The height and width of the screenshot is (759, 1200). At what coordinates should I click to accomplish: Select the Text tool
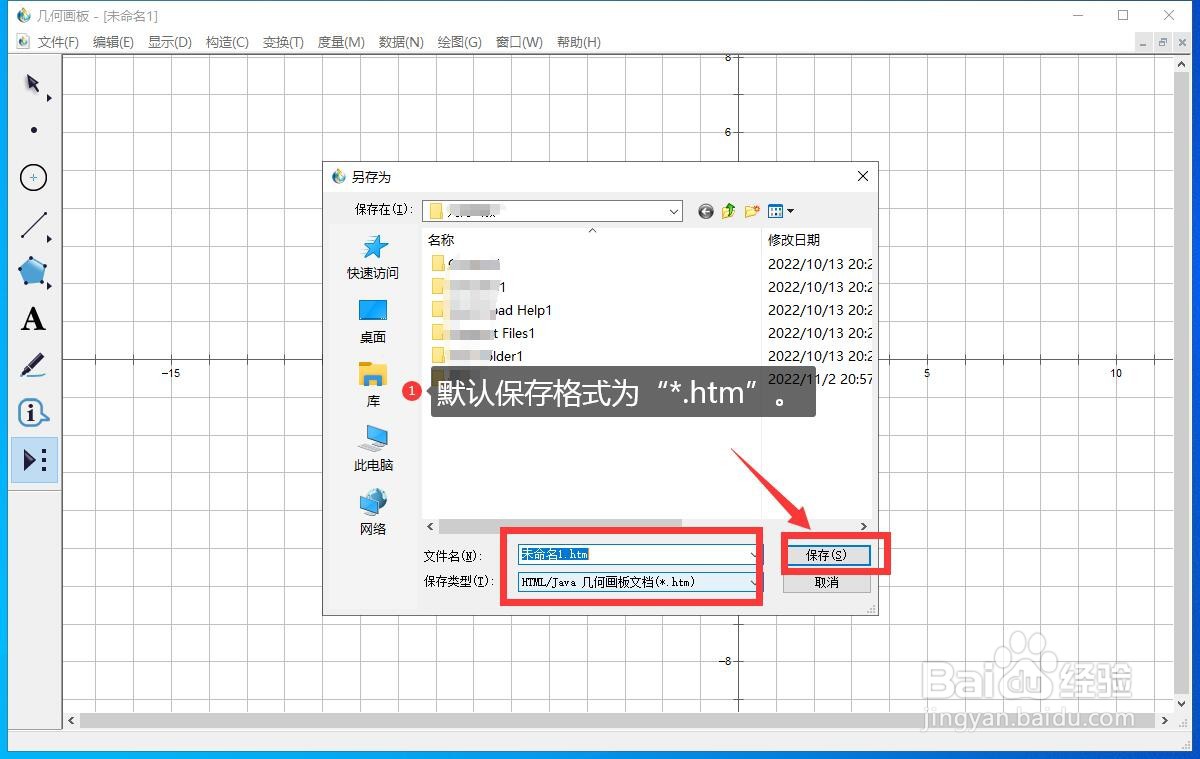click(x=33, y=319)
